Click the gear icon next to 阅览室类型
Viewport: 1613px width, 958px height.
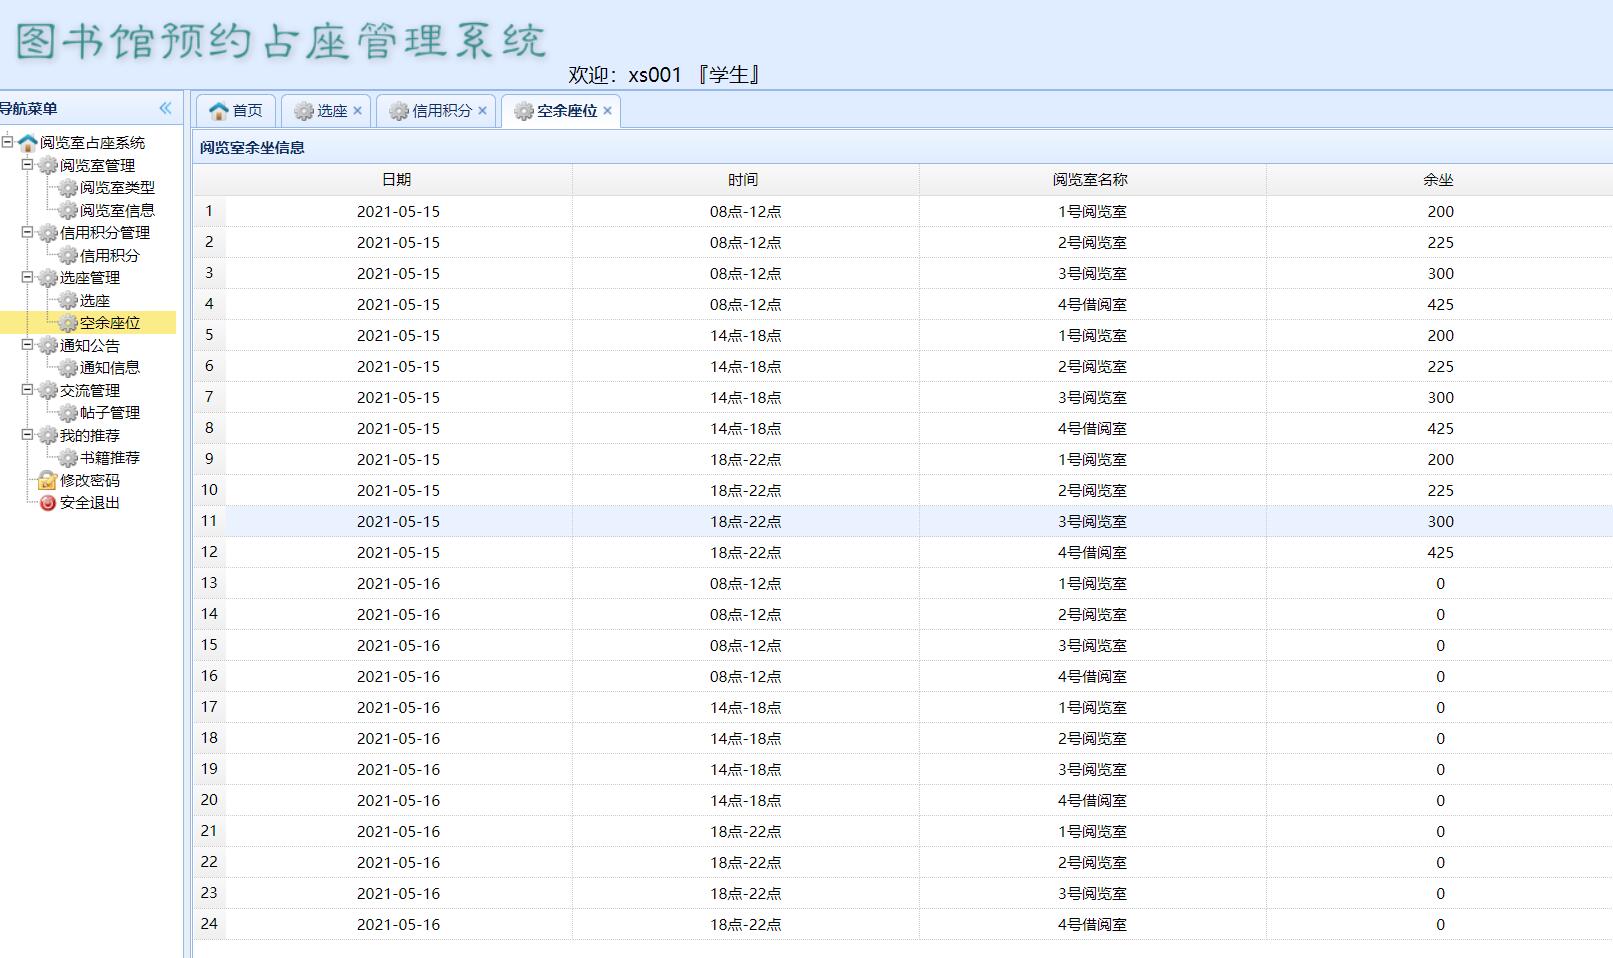tap(67, 188)
